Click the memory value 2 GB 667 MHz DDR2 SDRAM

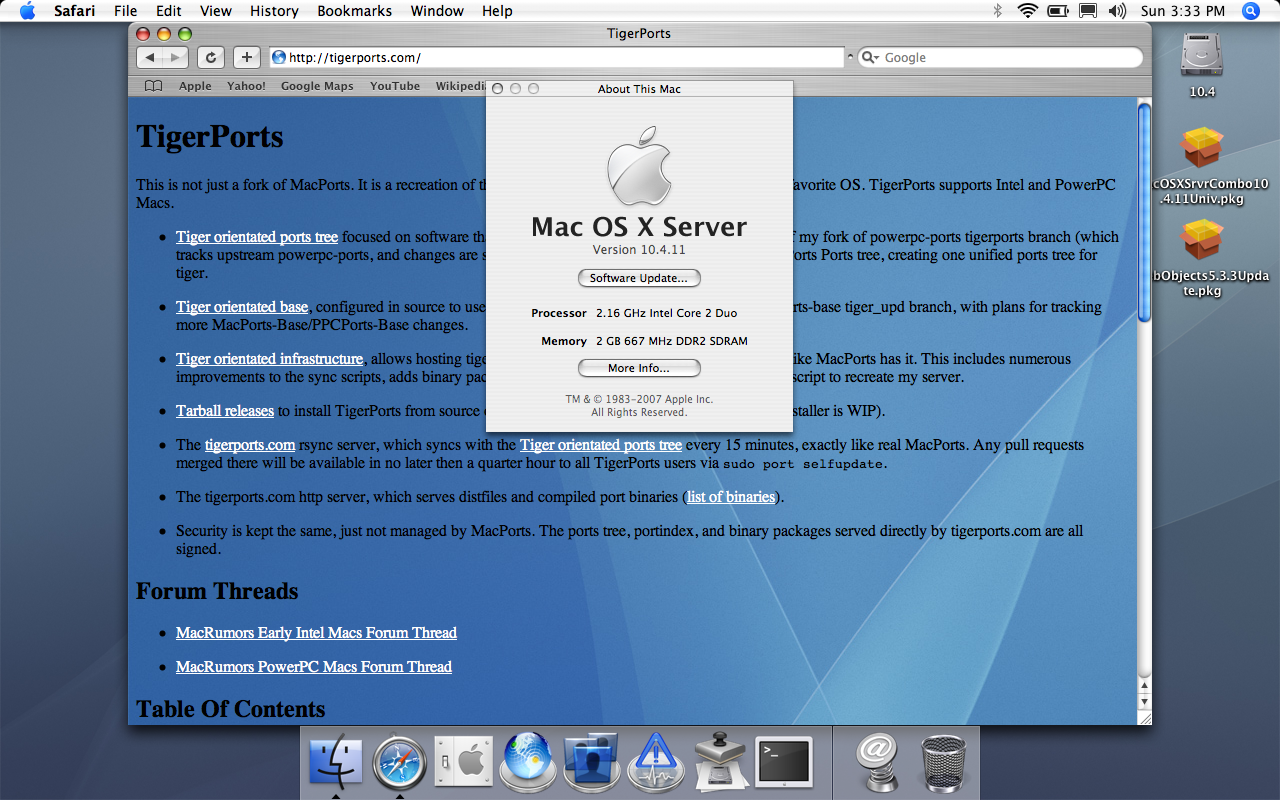click(x=672, y=341)
